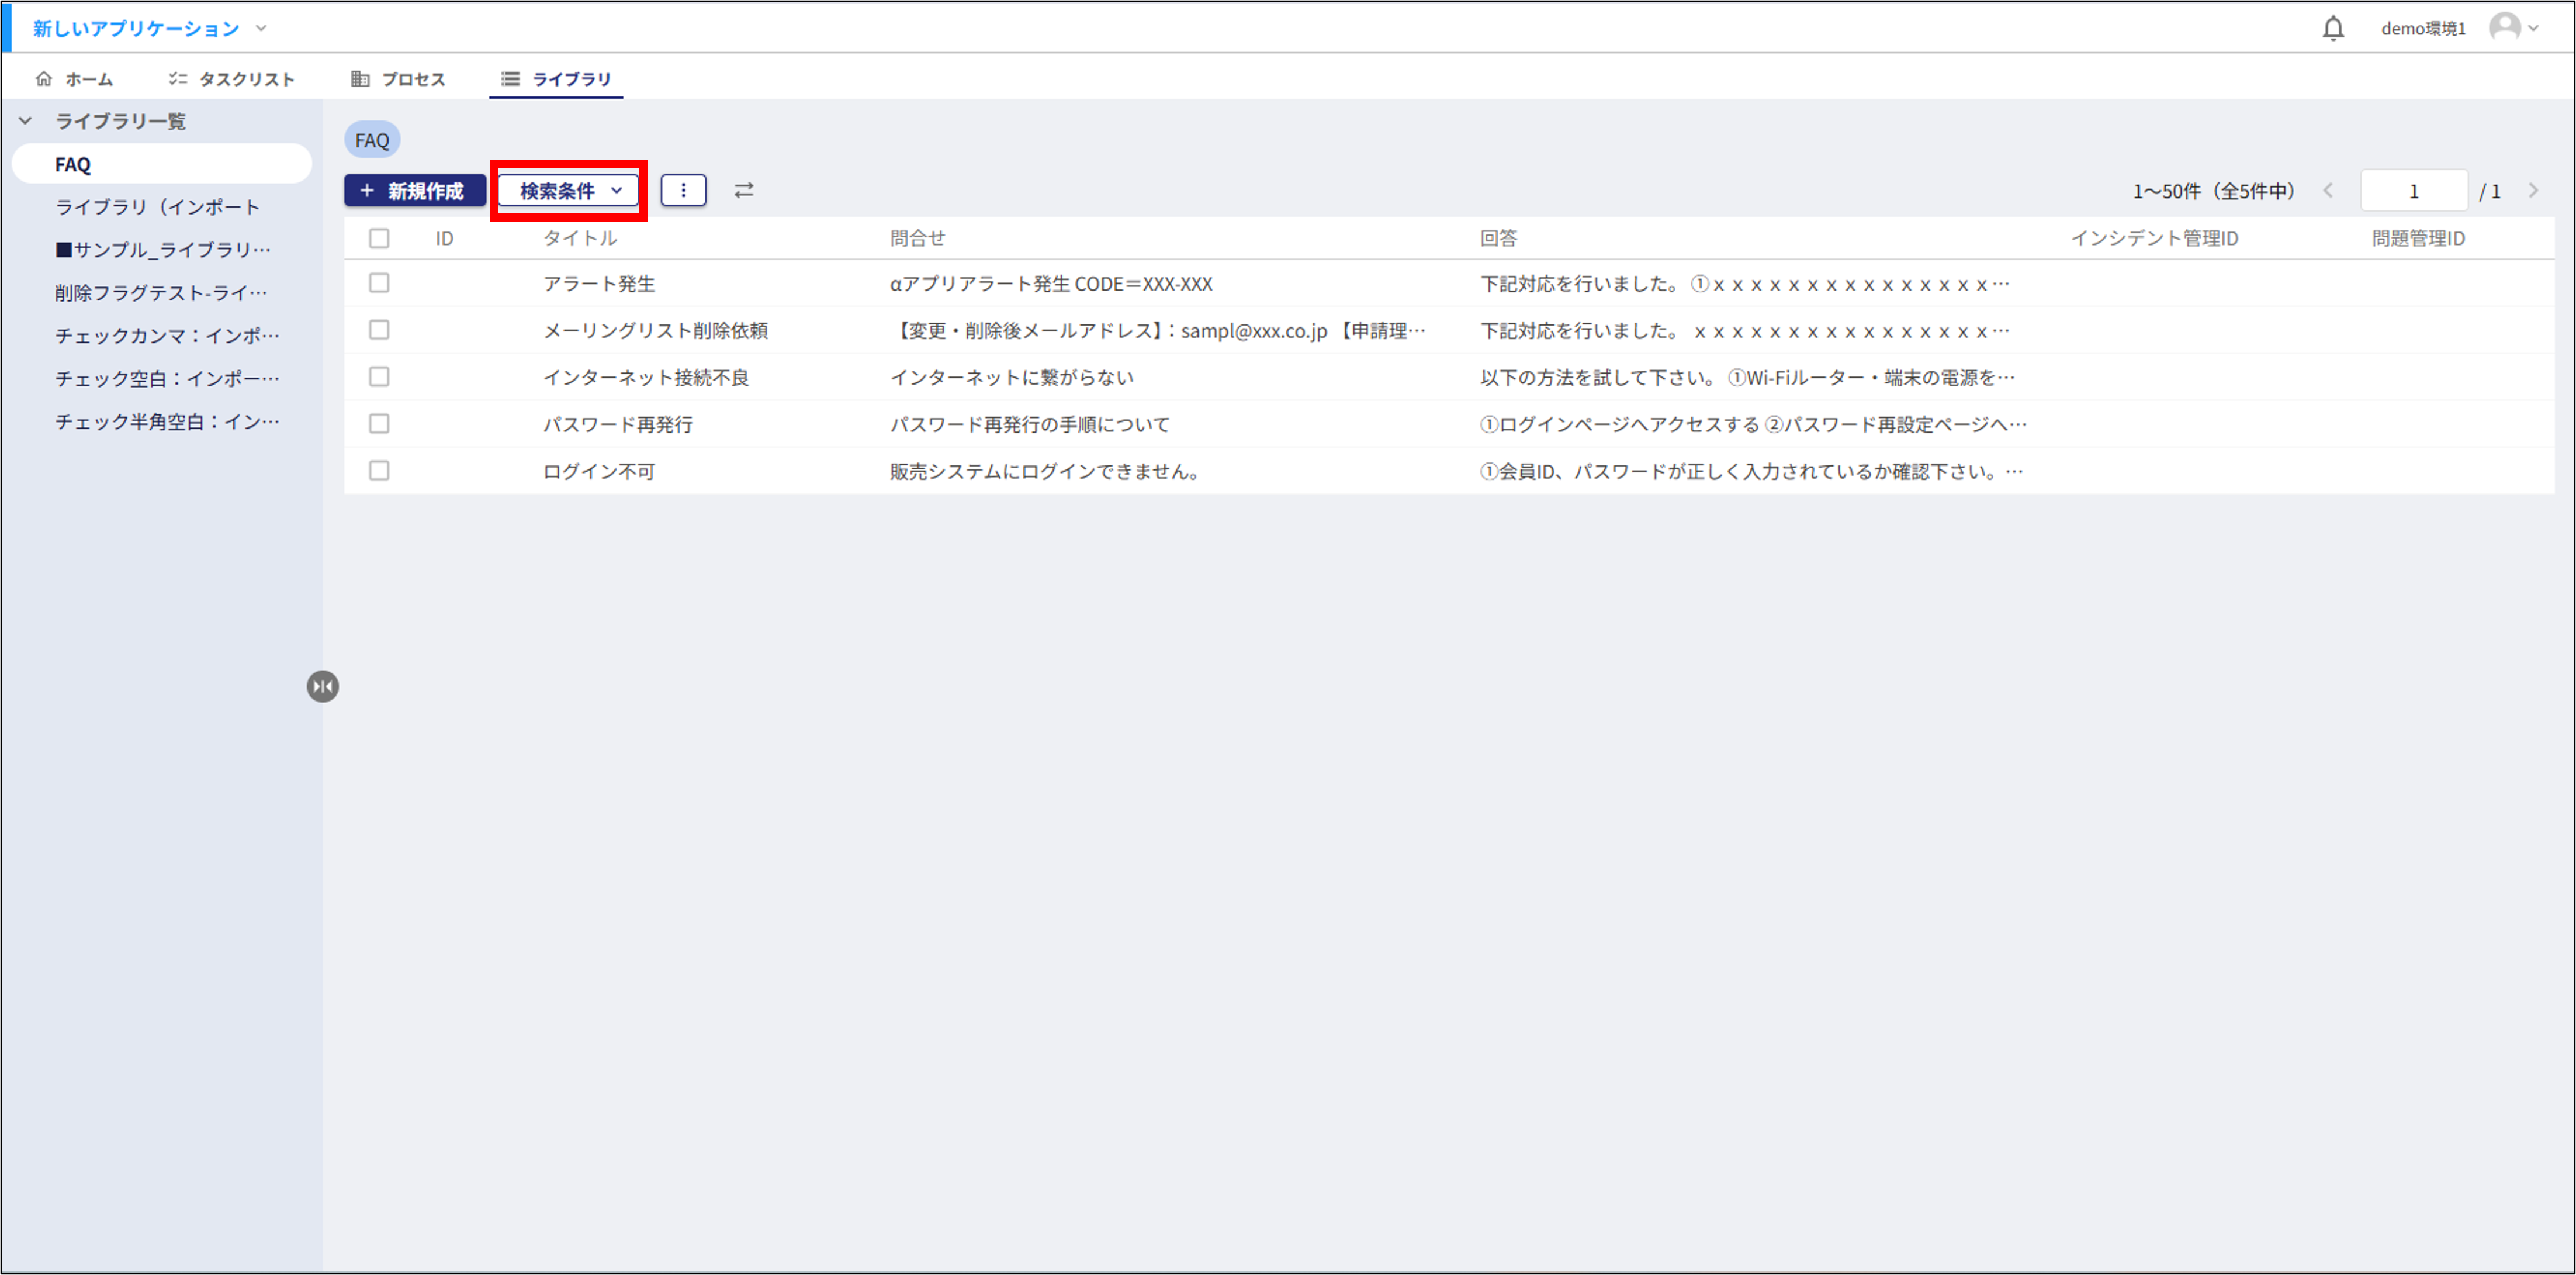Click the reorder arrows icon beside the options menu
2576x1275 pixels.
click(744, 190)
